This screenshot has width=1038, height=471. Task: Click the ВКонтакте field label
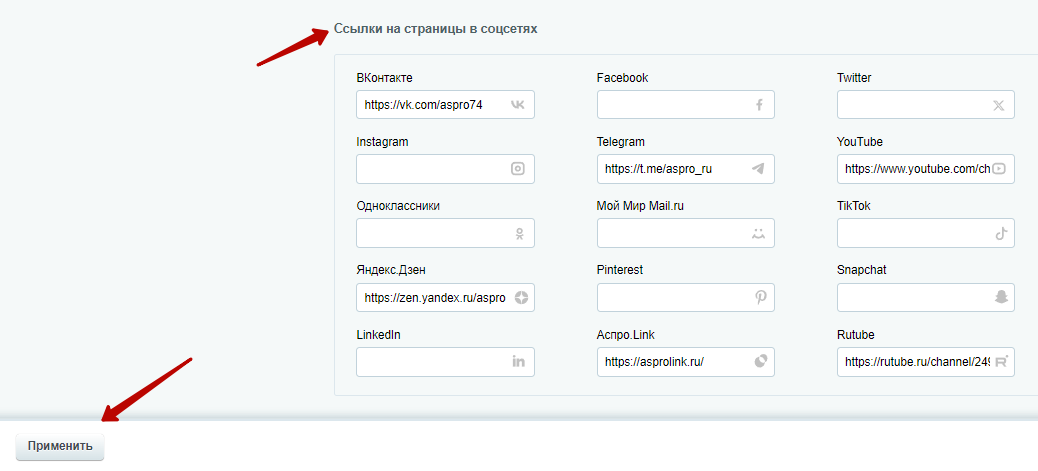[384, 78]
